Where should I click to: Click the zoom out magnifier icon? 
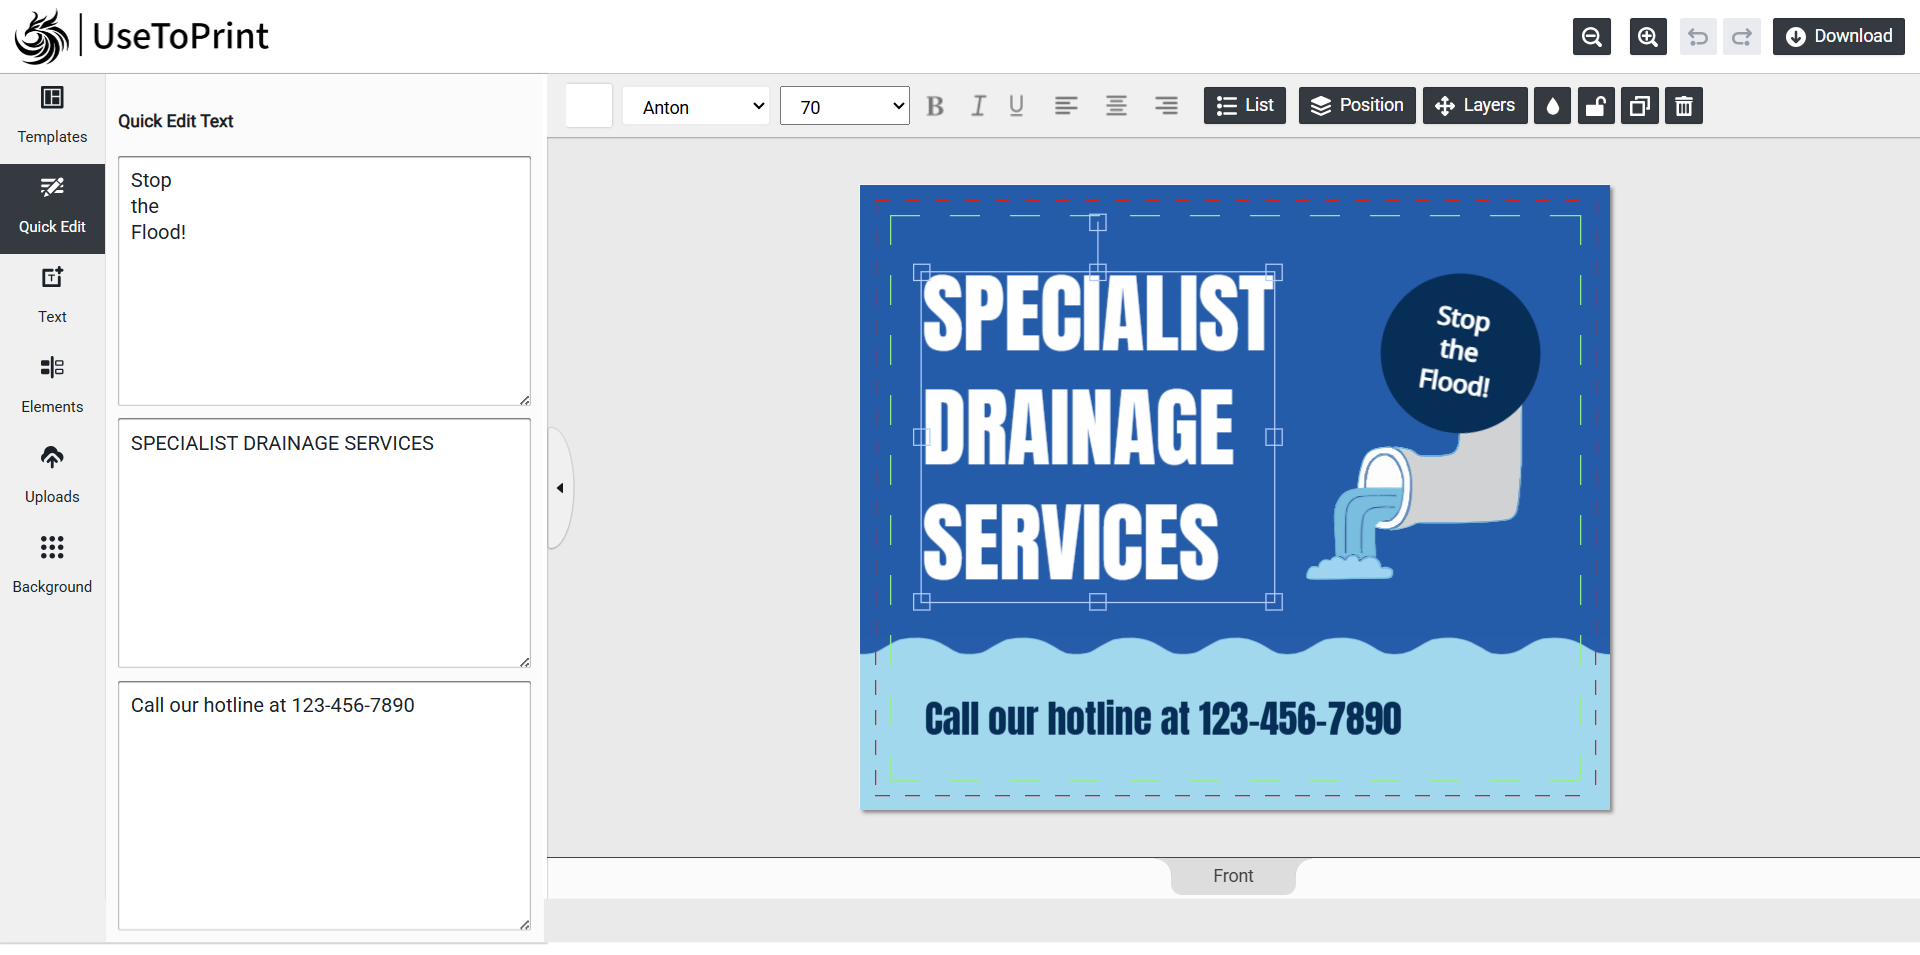click(x=1591, y=37)
